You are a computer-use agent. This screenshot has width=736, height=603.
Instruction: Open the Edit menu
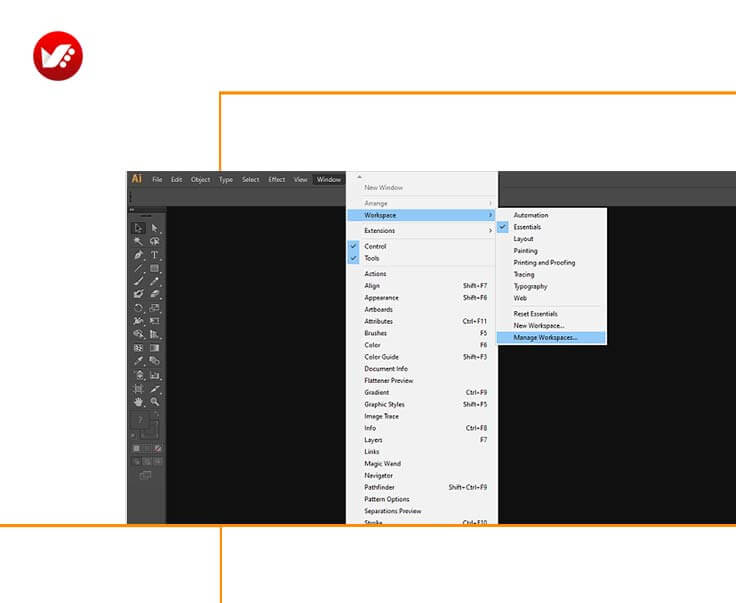pos(176,180)
